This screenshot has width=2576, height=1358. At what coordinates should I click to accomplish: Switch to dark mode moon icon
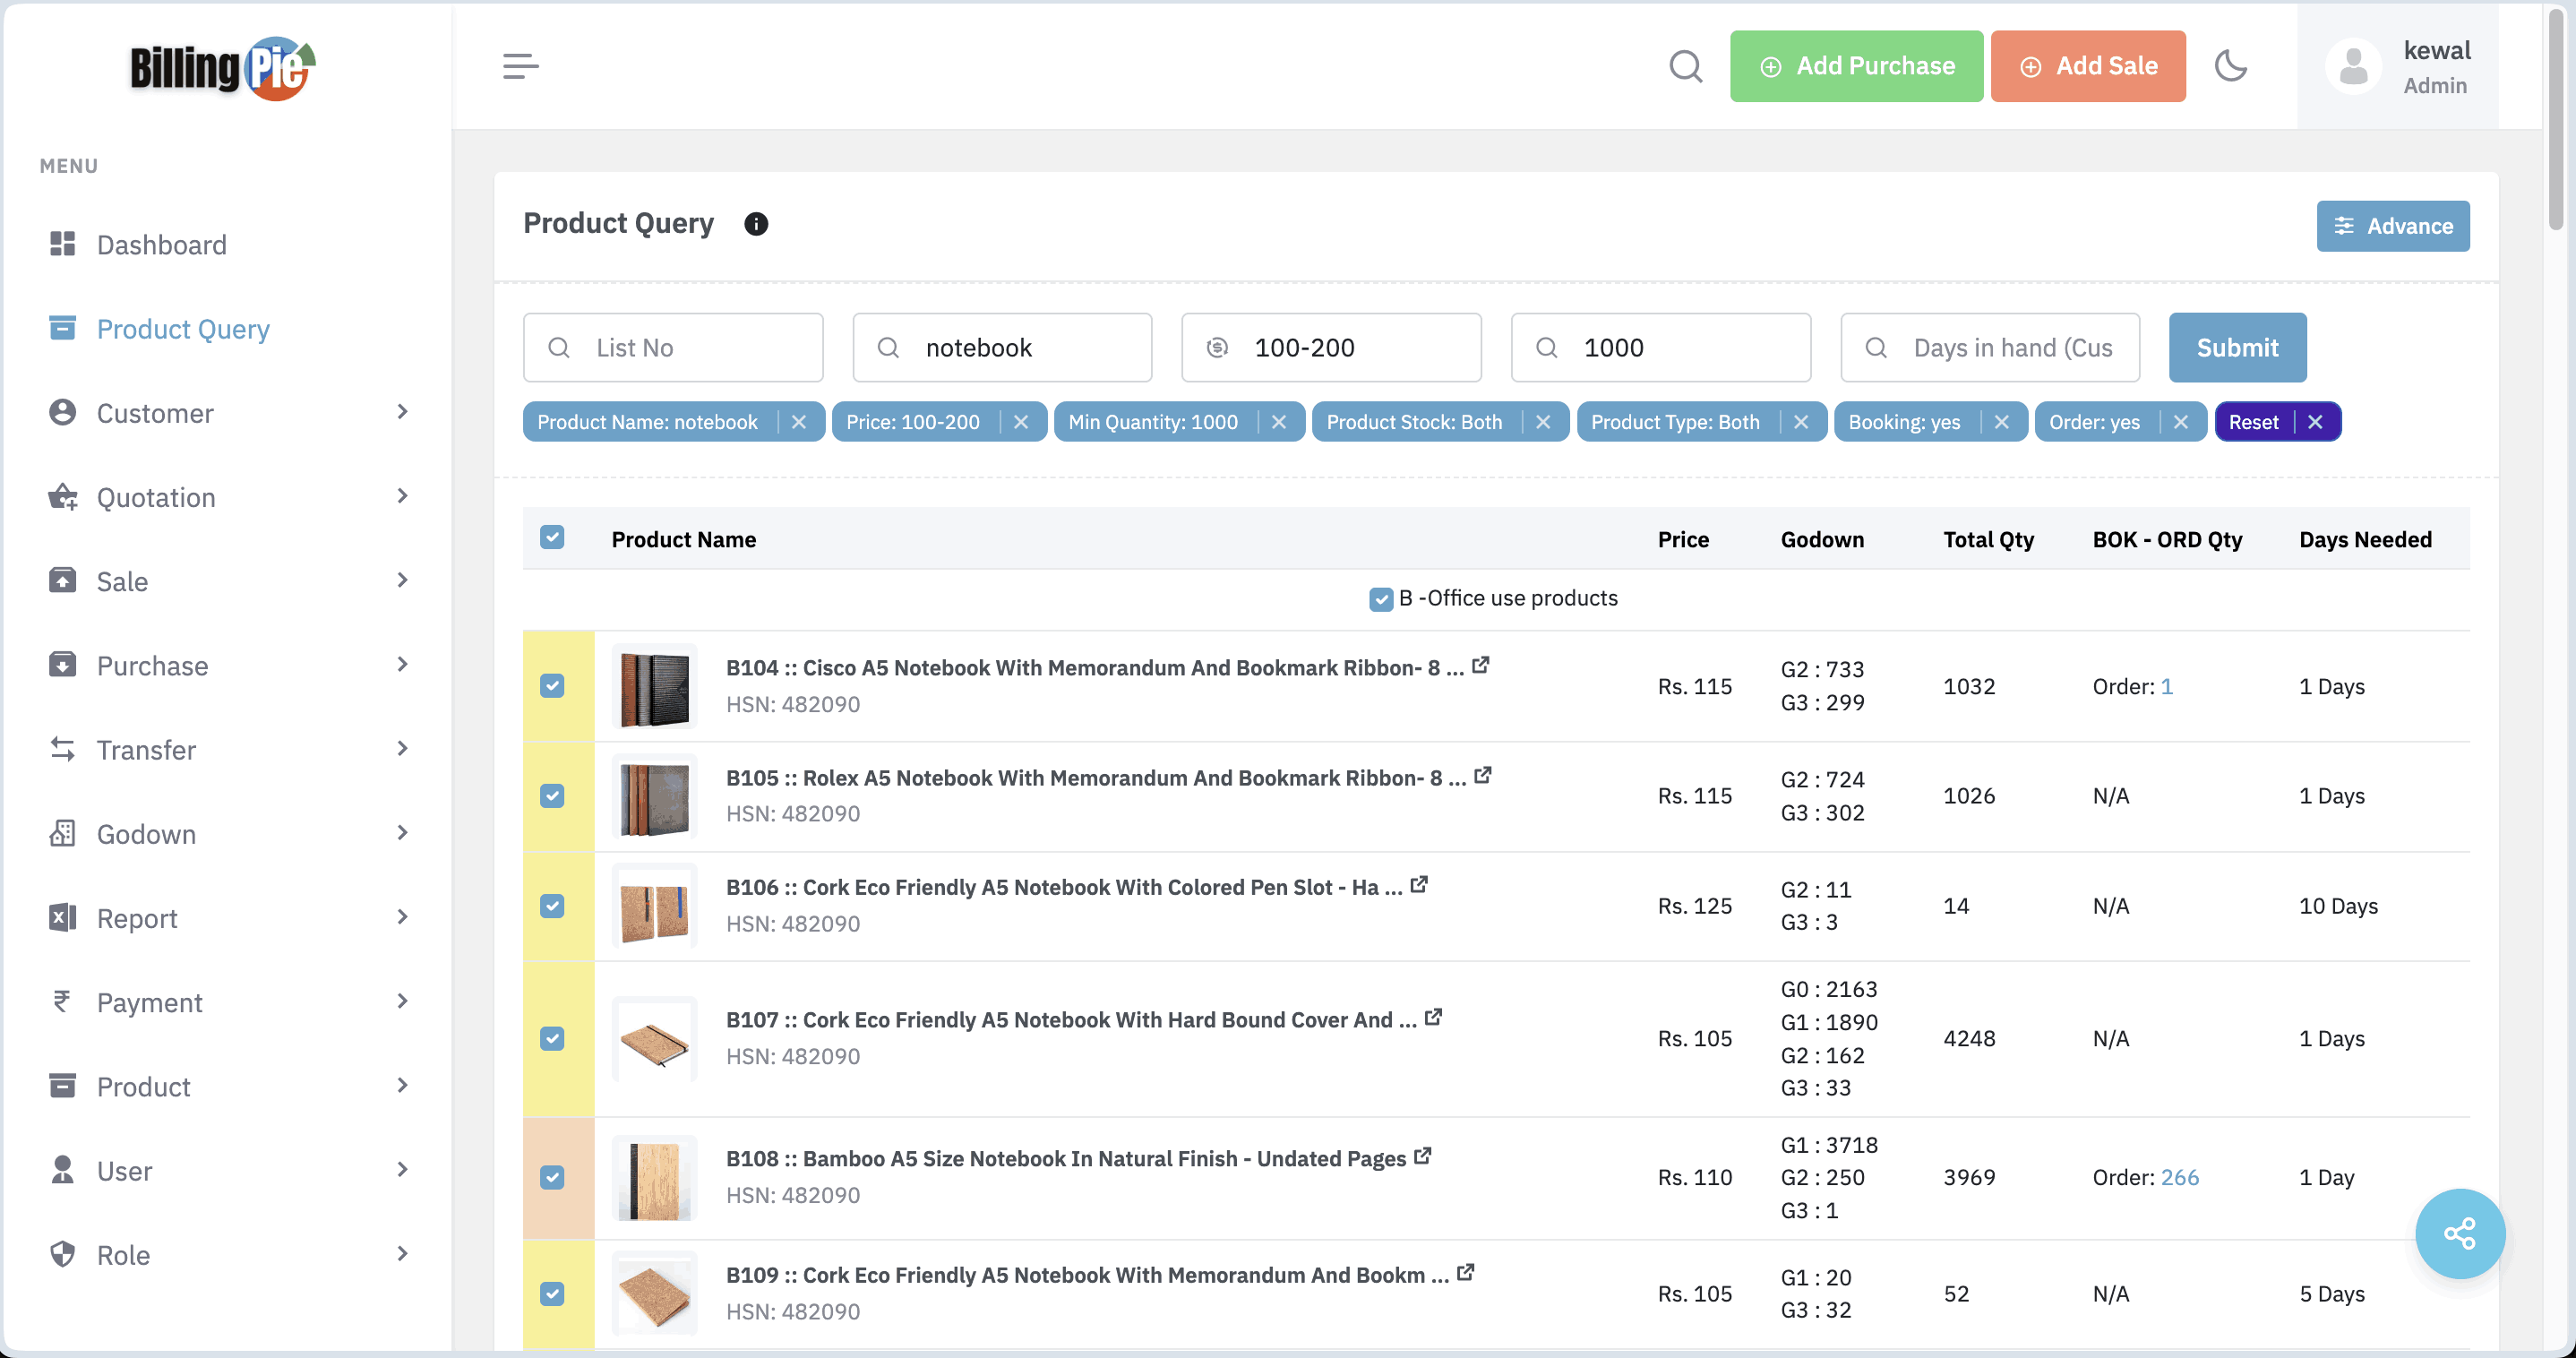(x=2230, y=66)
